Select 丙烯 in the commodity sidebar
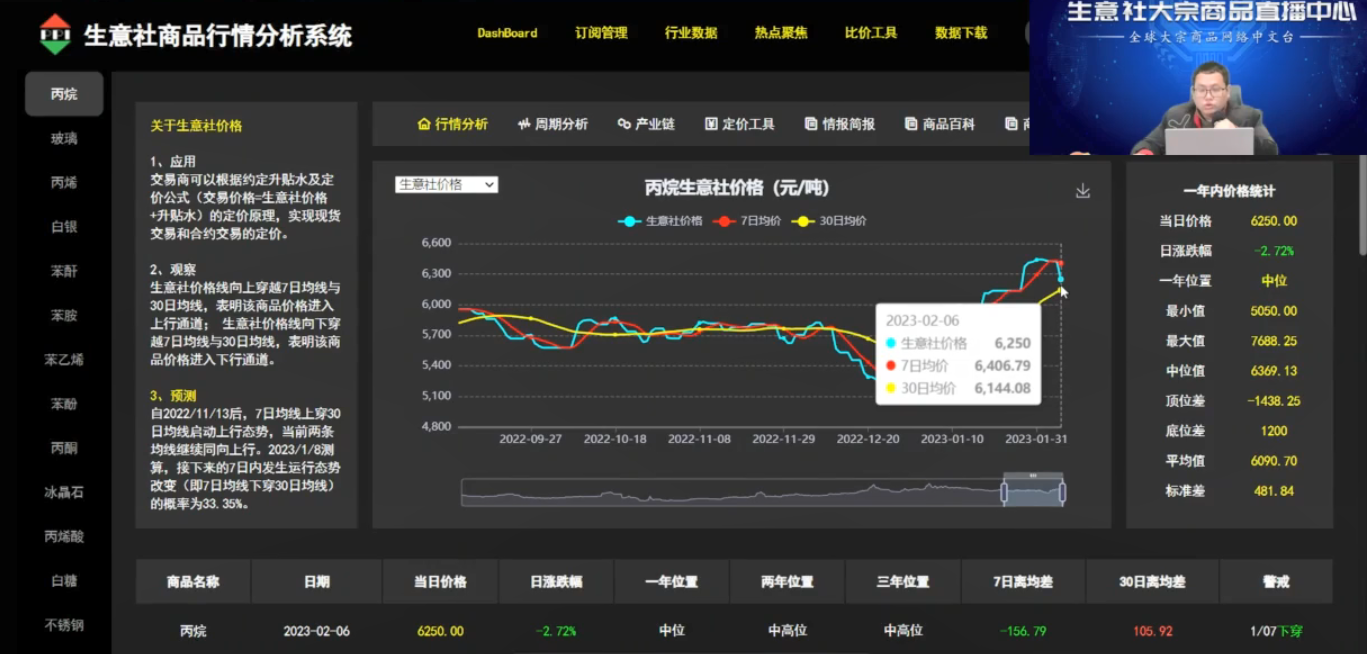1367x654 pixels. pos(64,182)
